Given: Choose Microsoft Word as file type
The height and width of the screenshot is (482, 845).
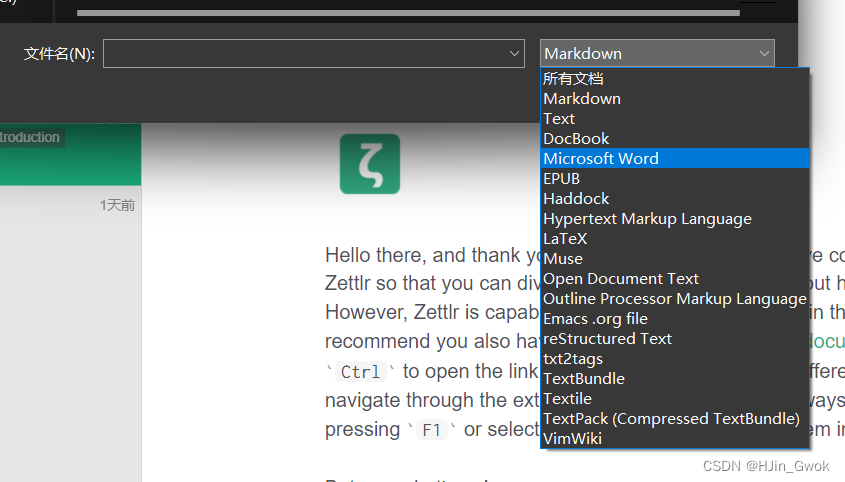Looking at the screenshot, I should pos(675,159).
